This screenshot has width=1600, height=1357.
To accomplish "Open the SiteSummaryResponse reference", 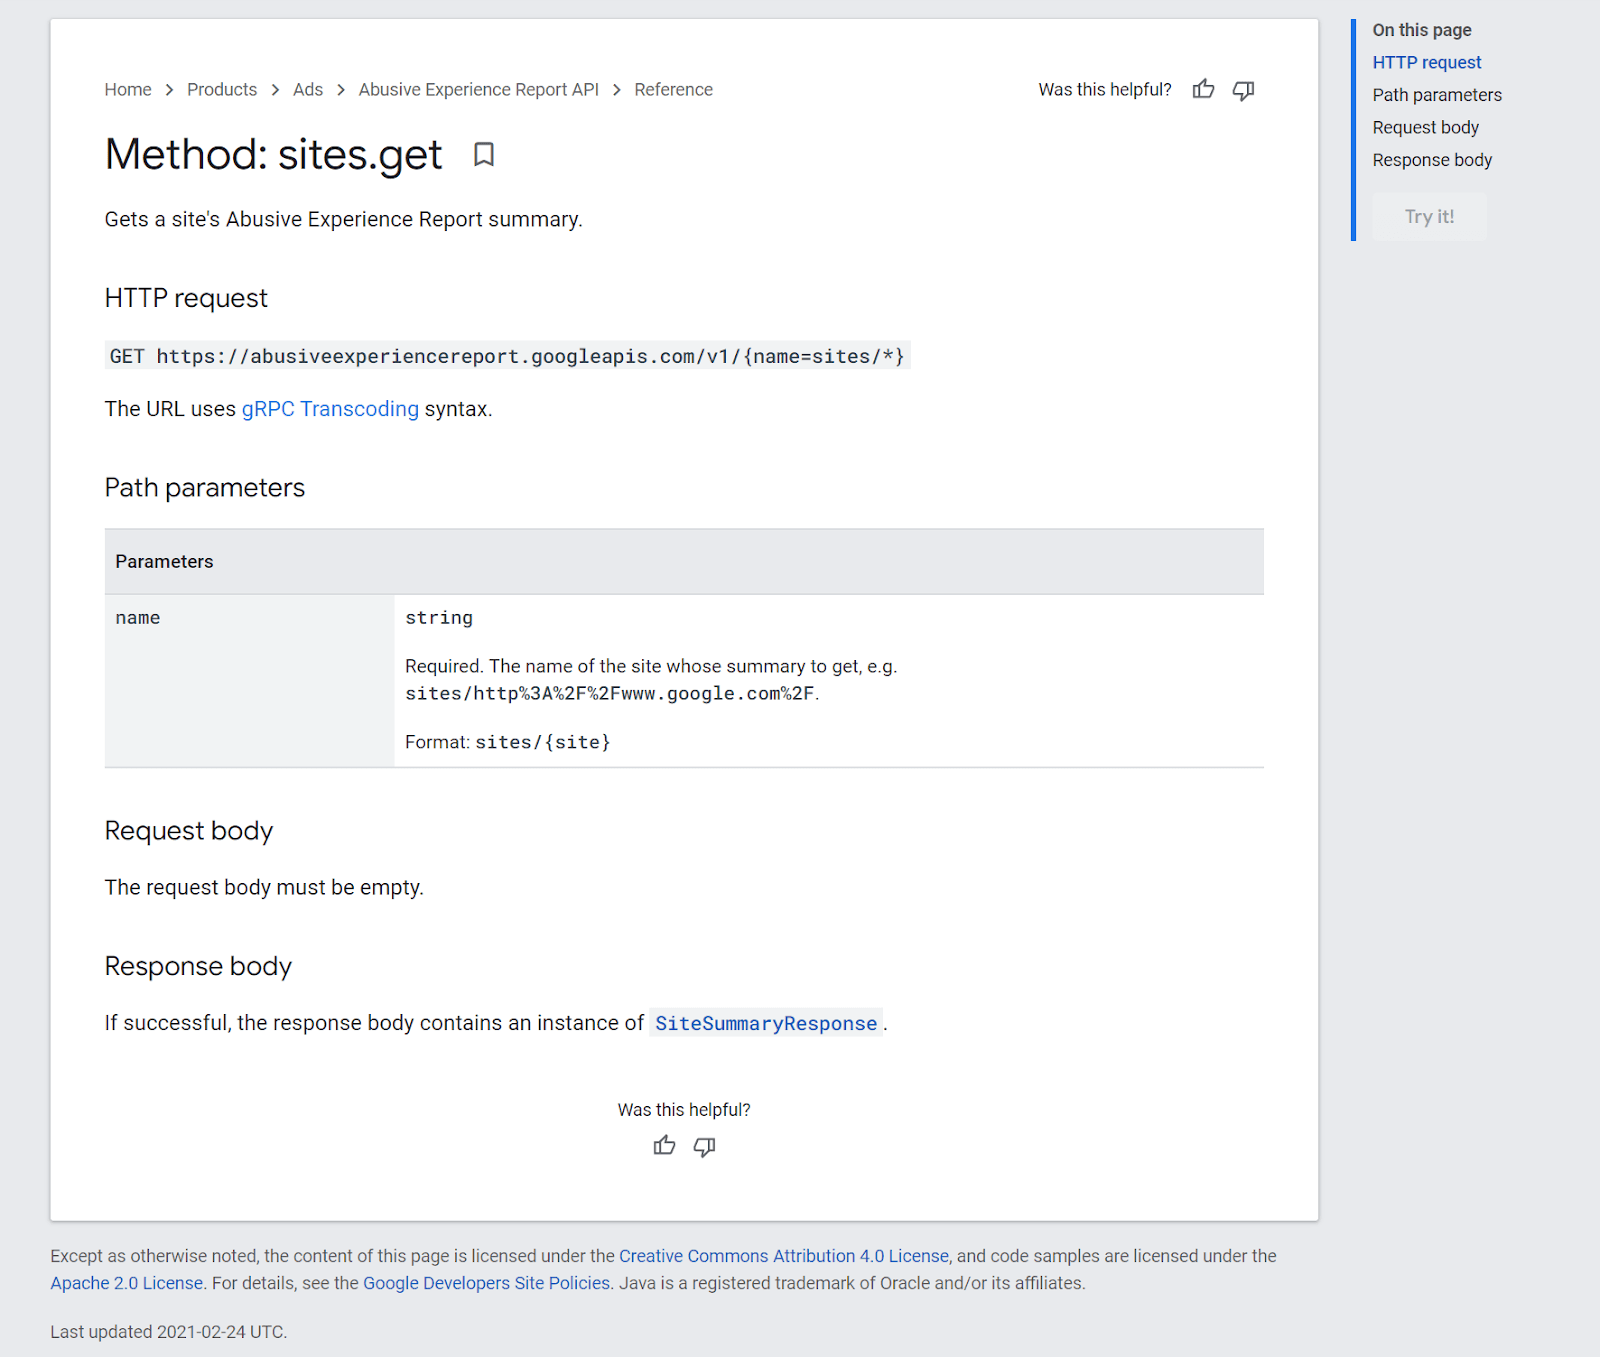I will tap(766, 1023).
